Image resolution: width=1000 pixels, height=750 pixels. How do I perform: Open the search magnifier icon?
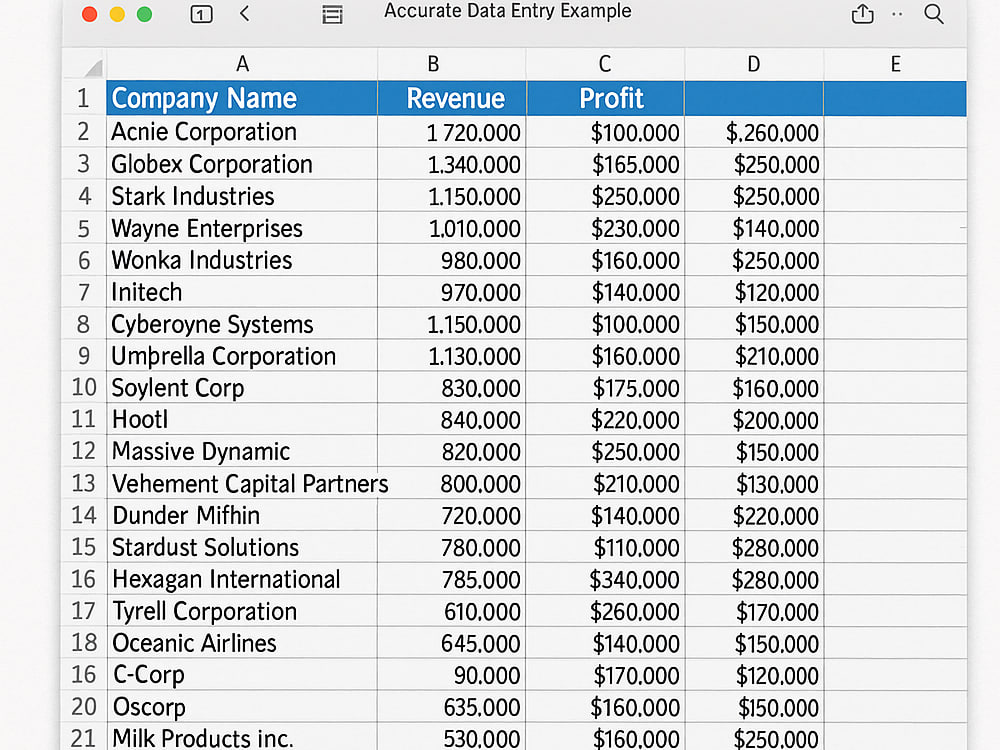934,13
